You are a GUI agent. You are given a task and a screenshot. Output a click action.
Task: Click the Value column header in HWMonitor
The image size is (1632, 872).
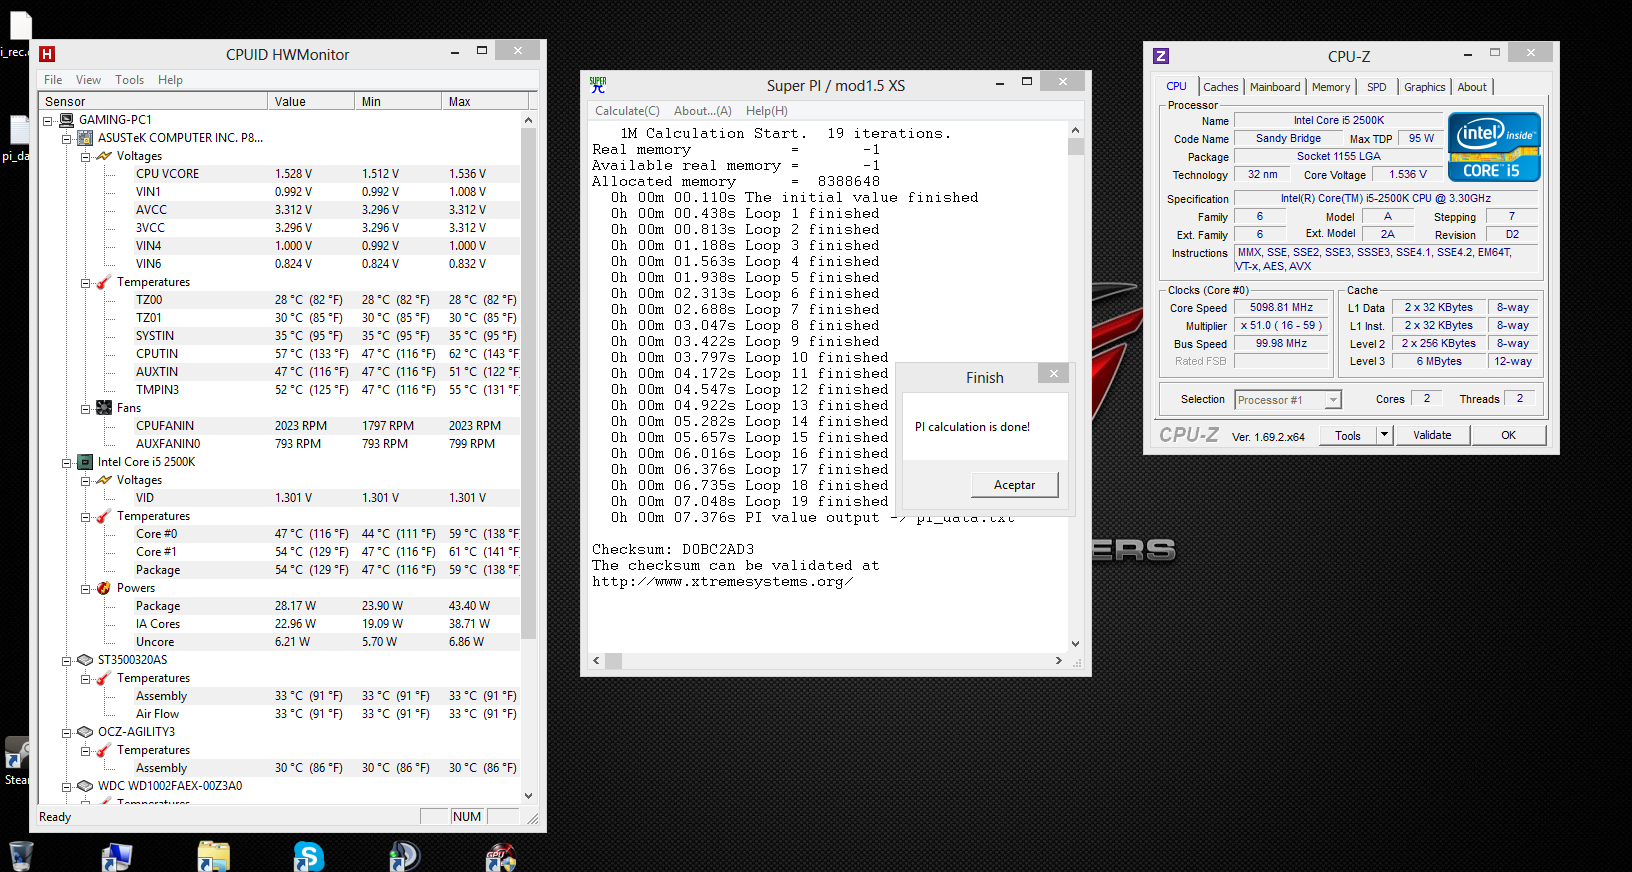(310, 101)
